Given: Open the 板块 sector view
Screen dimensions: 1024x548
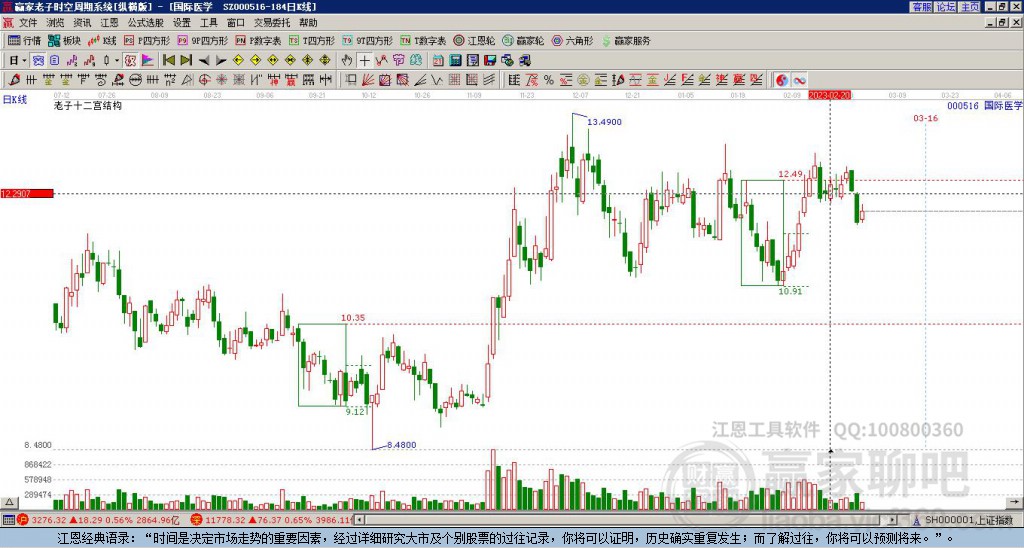Looking at the screenshot, I should pyautogui.click(x=65, y=40).
